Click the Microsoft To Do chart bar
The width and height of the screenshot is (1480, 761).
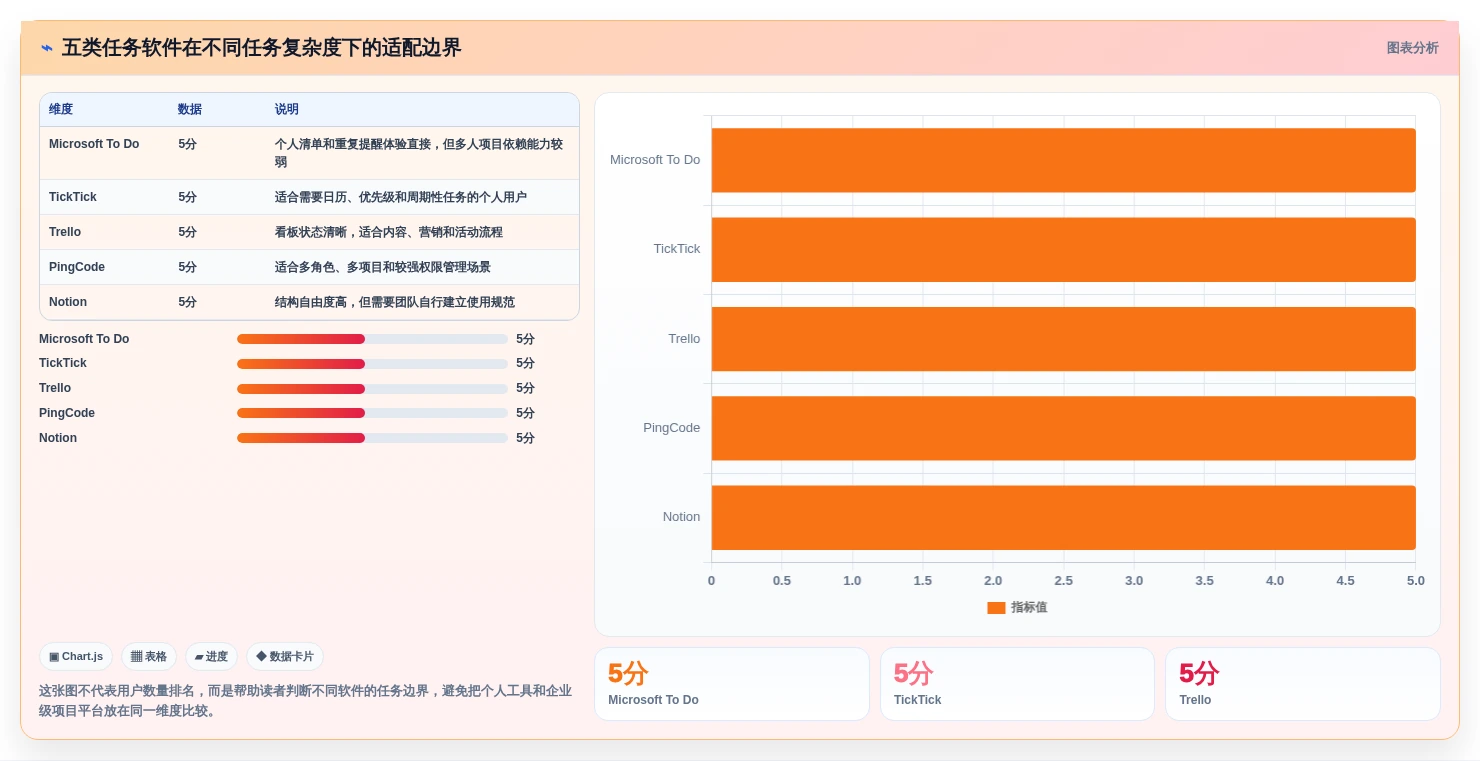1063,160
